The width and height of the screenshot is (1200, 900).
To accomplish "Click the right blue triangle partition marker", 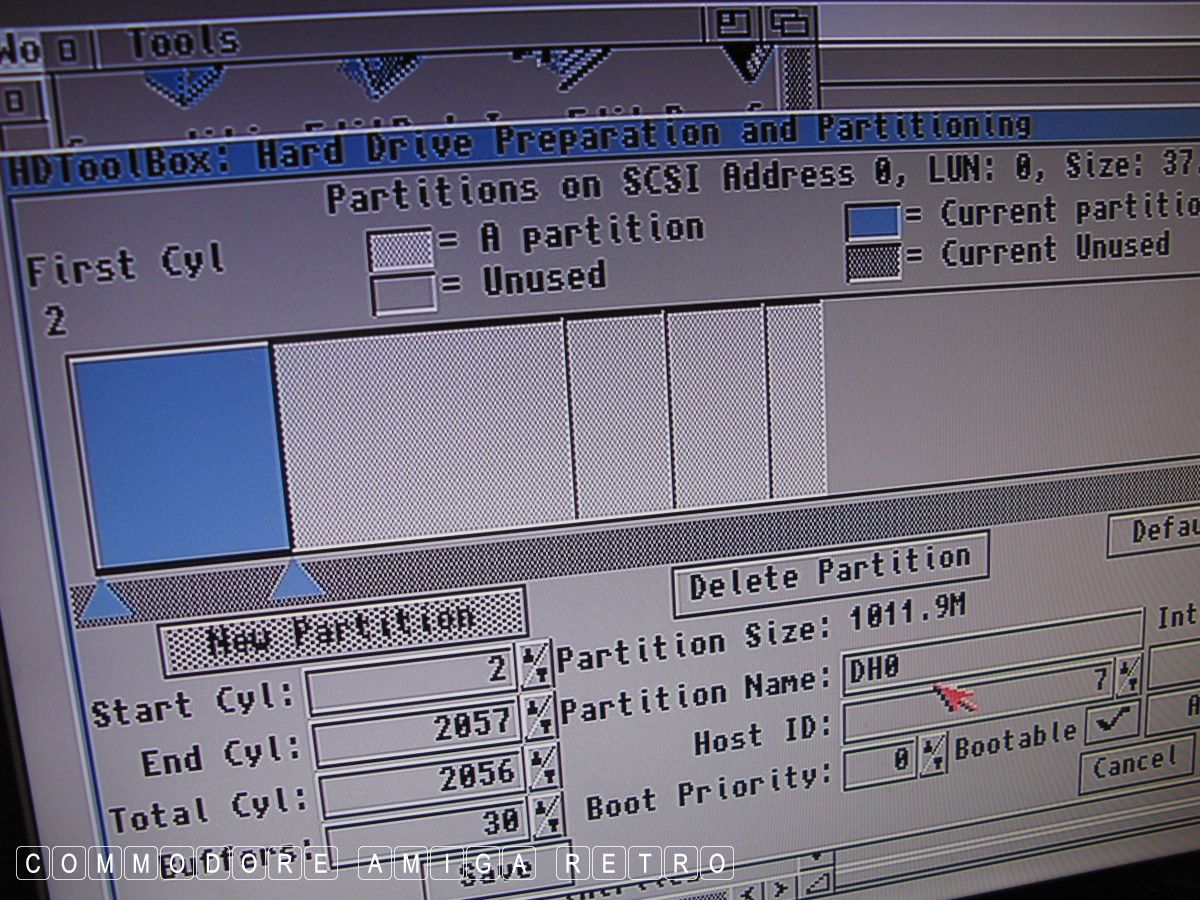I will click(297, 581).
